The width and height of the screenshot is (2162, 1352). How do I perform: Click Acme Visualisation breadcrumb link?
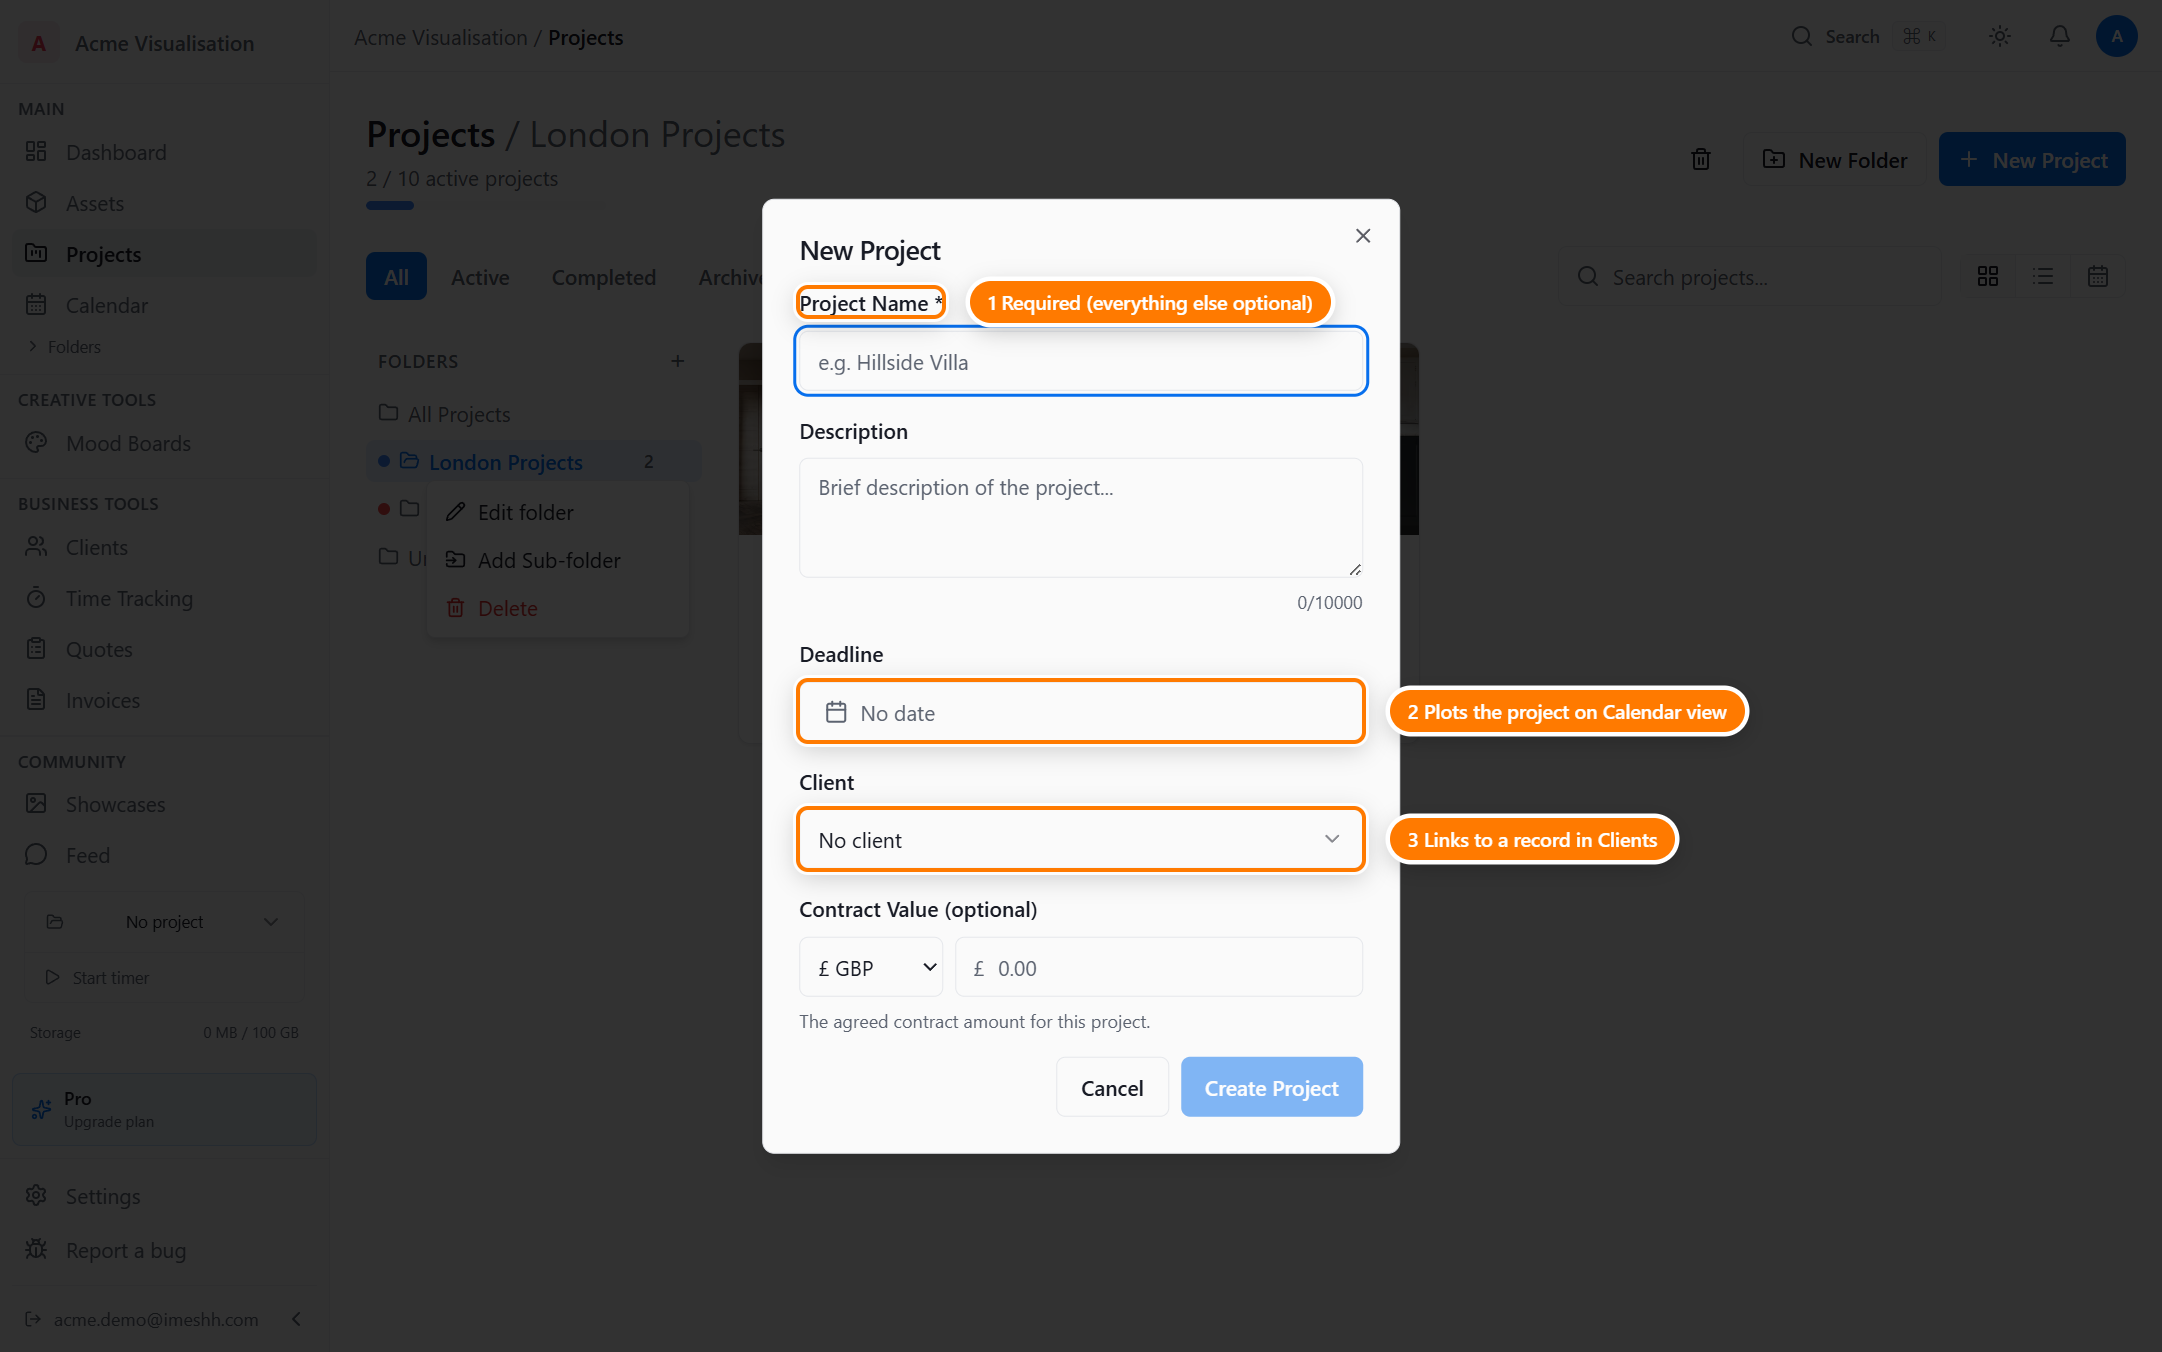tap(440, 37)
